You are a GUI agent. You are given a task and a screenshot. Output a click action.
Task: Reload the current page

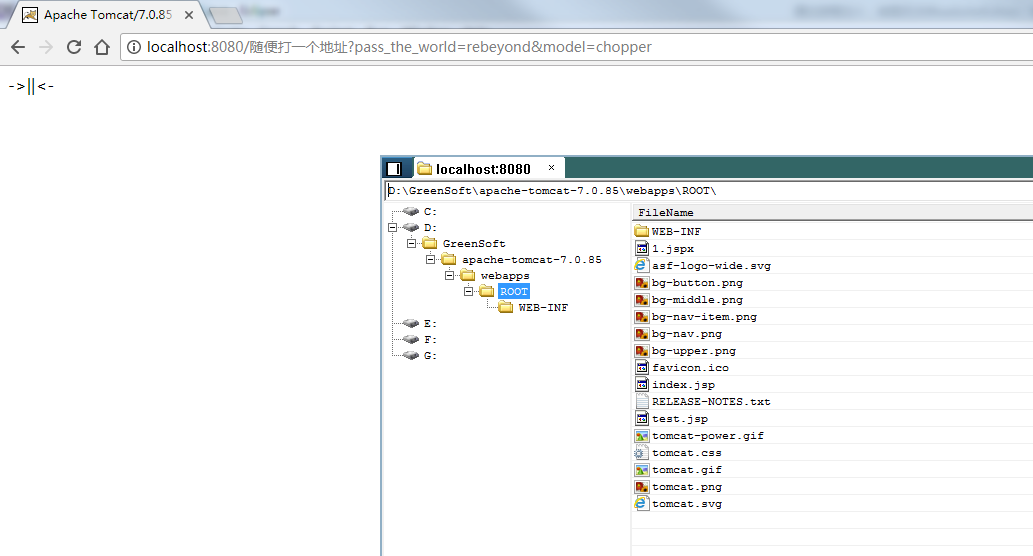coord(74,47)
